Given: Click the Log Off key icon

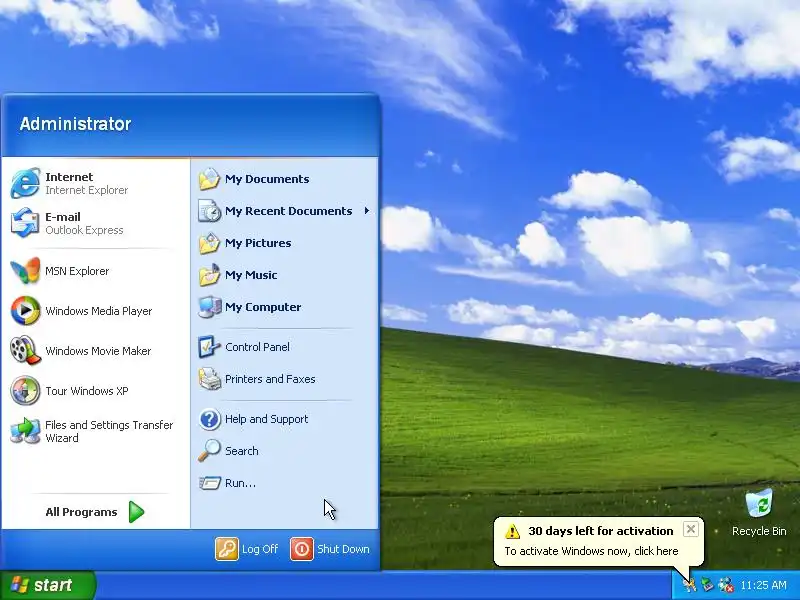Looking at the screenshot, I should (227, 549).
